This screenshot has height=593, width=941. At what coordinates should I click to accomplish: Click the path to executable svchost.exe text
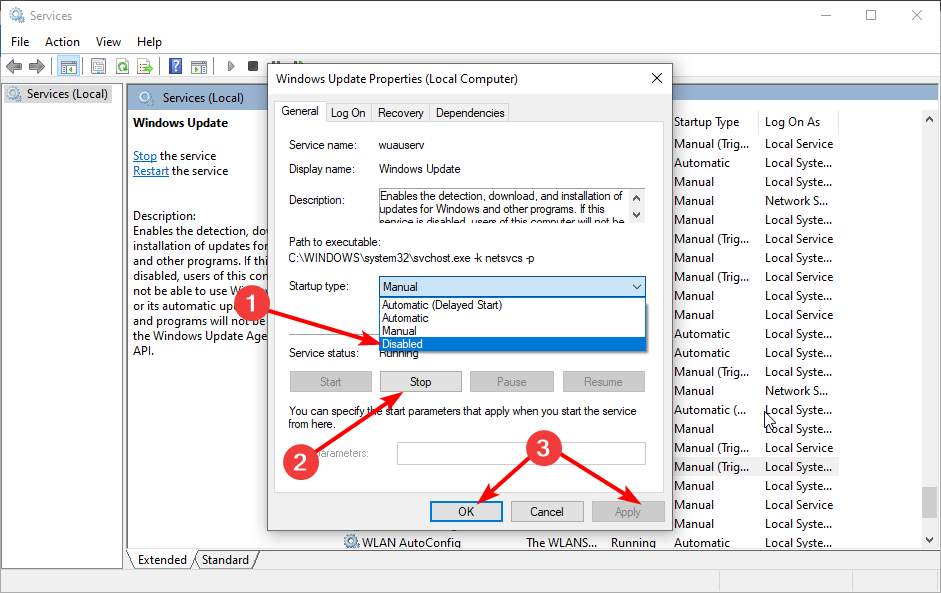click(412, 258)
